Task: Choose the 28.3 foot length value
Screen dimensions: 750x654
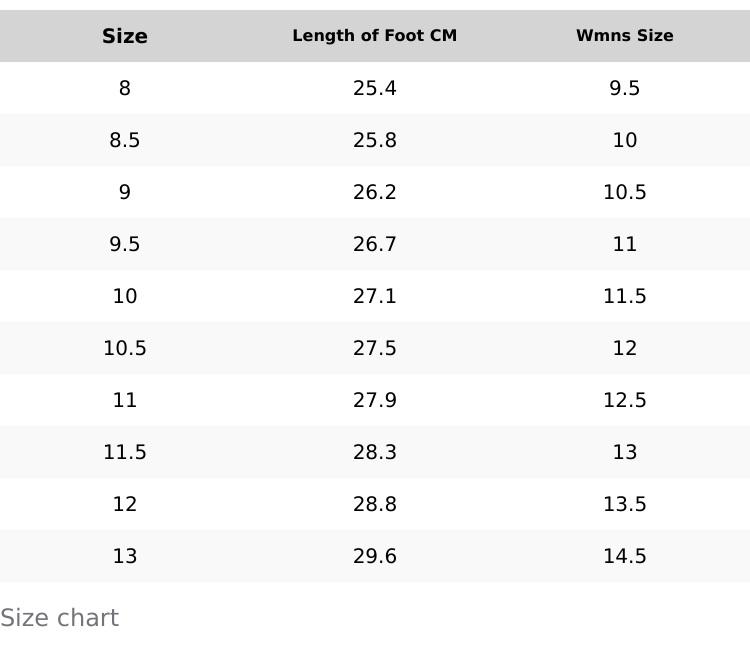Action: (375, 452)
